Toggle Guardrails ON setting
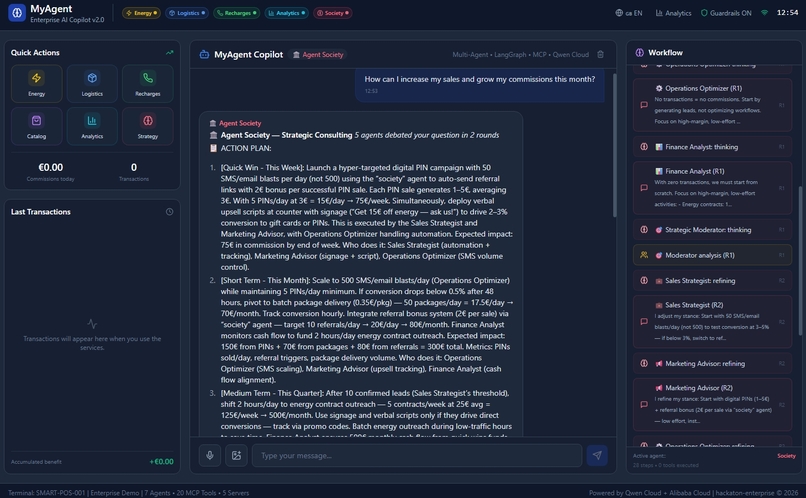This screenshot has width=806, height=498. 726,13
